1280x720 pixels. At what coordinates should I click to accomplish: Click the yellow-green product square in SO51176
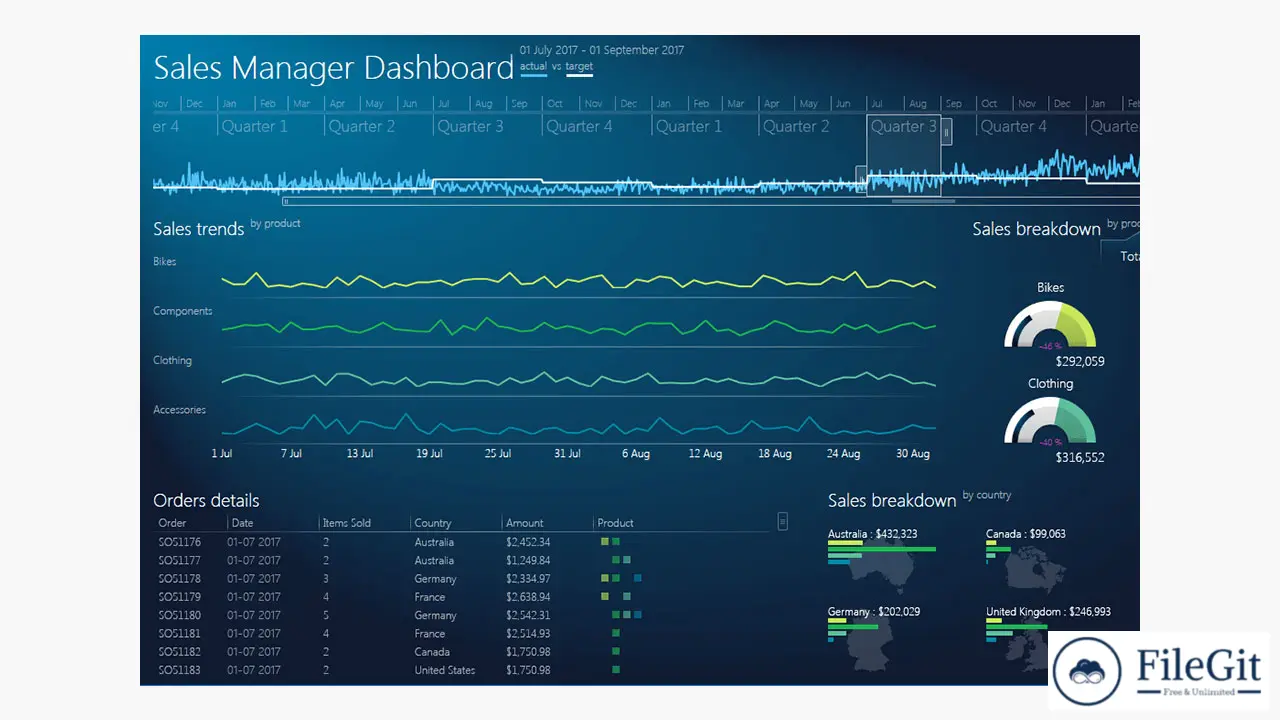click(x=604, y=542)
